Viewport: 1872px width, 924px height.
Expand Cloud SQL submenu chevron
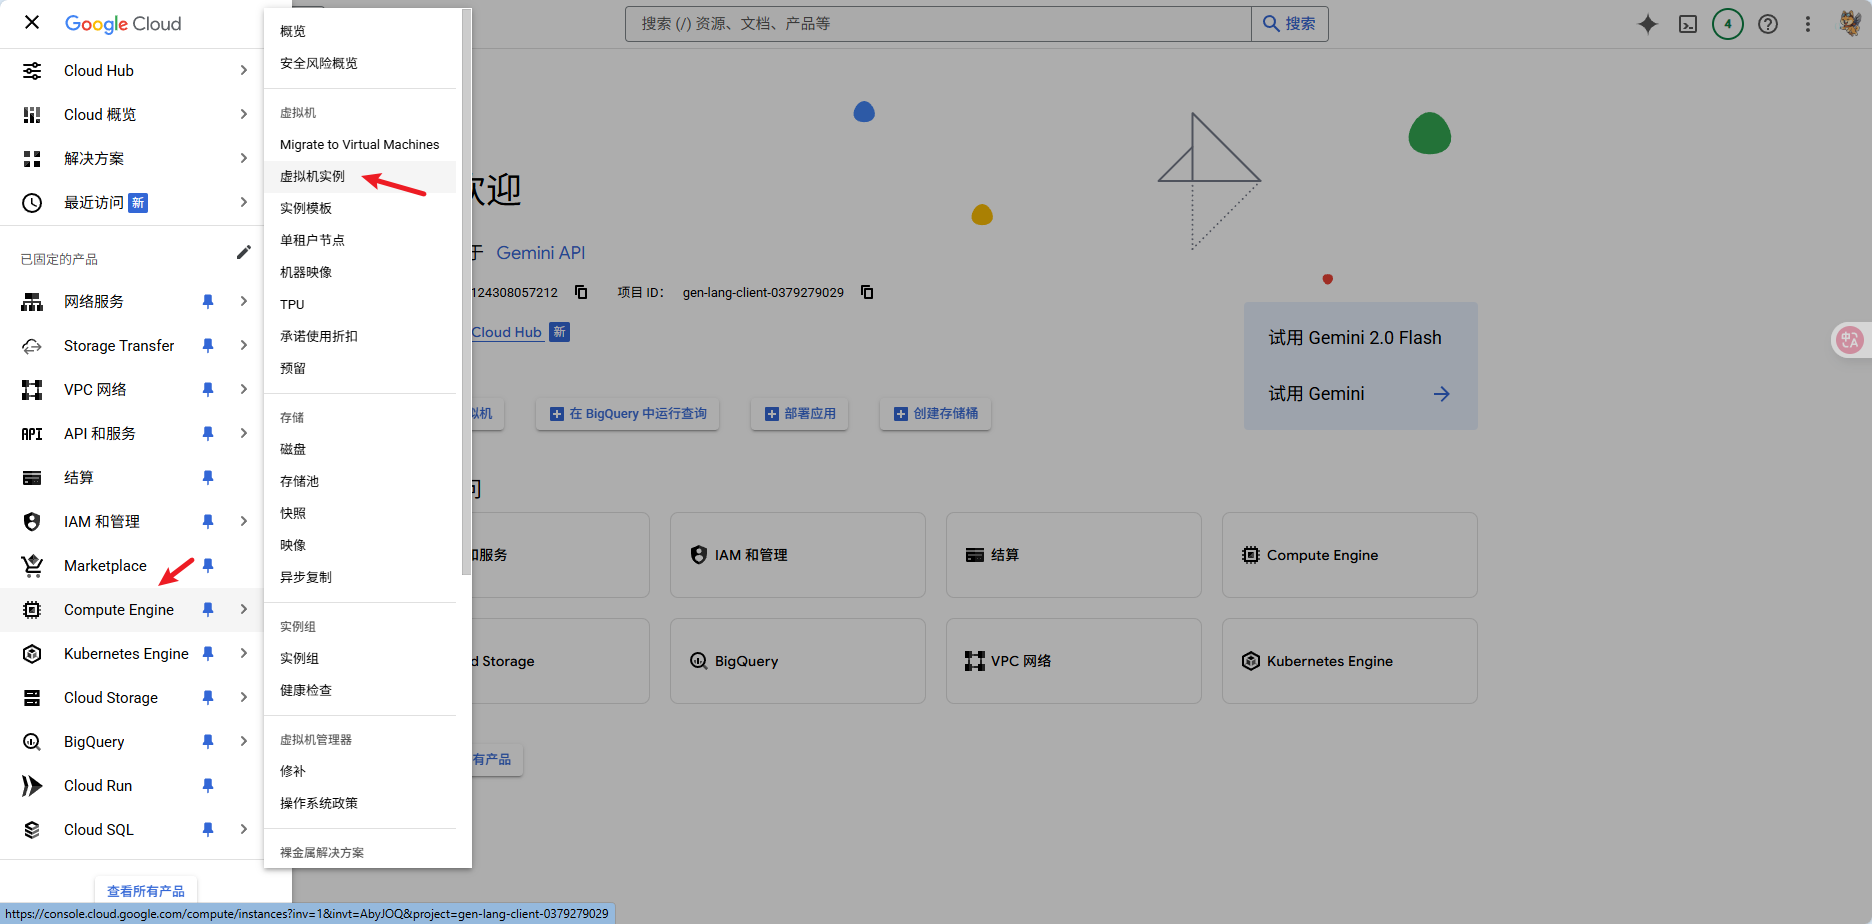click(x=244, y=829)
